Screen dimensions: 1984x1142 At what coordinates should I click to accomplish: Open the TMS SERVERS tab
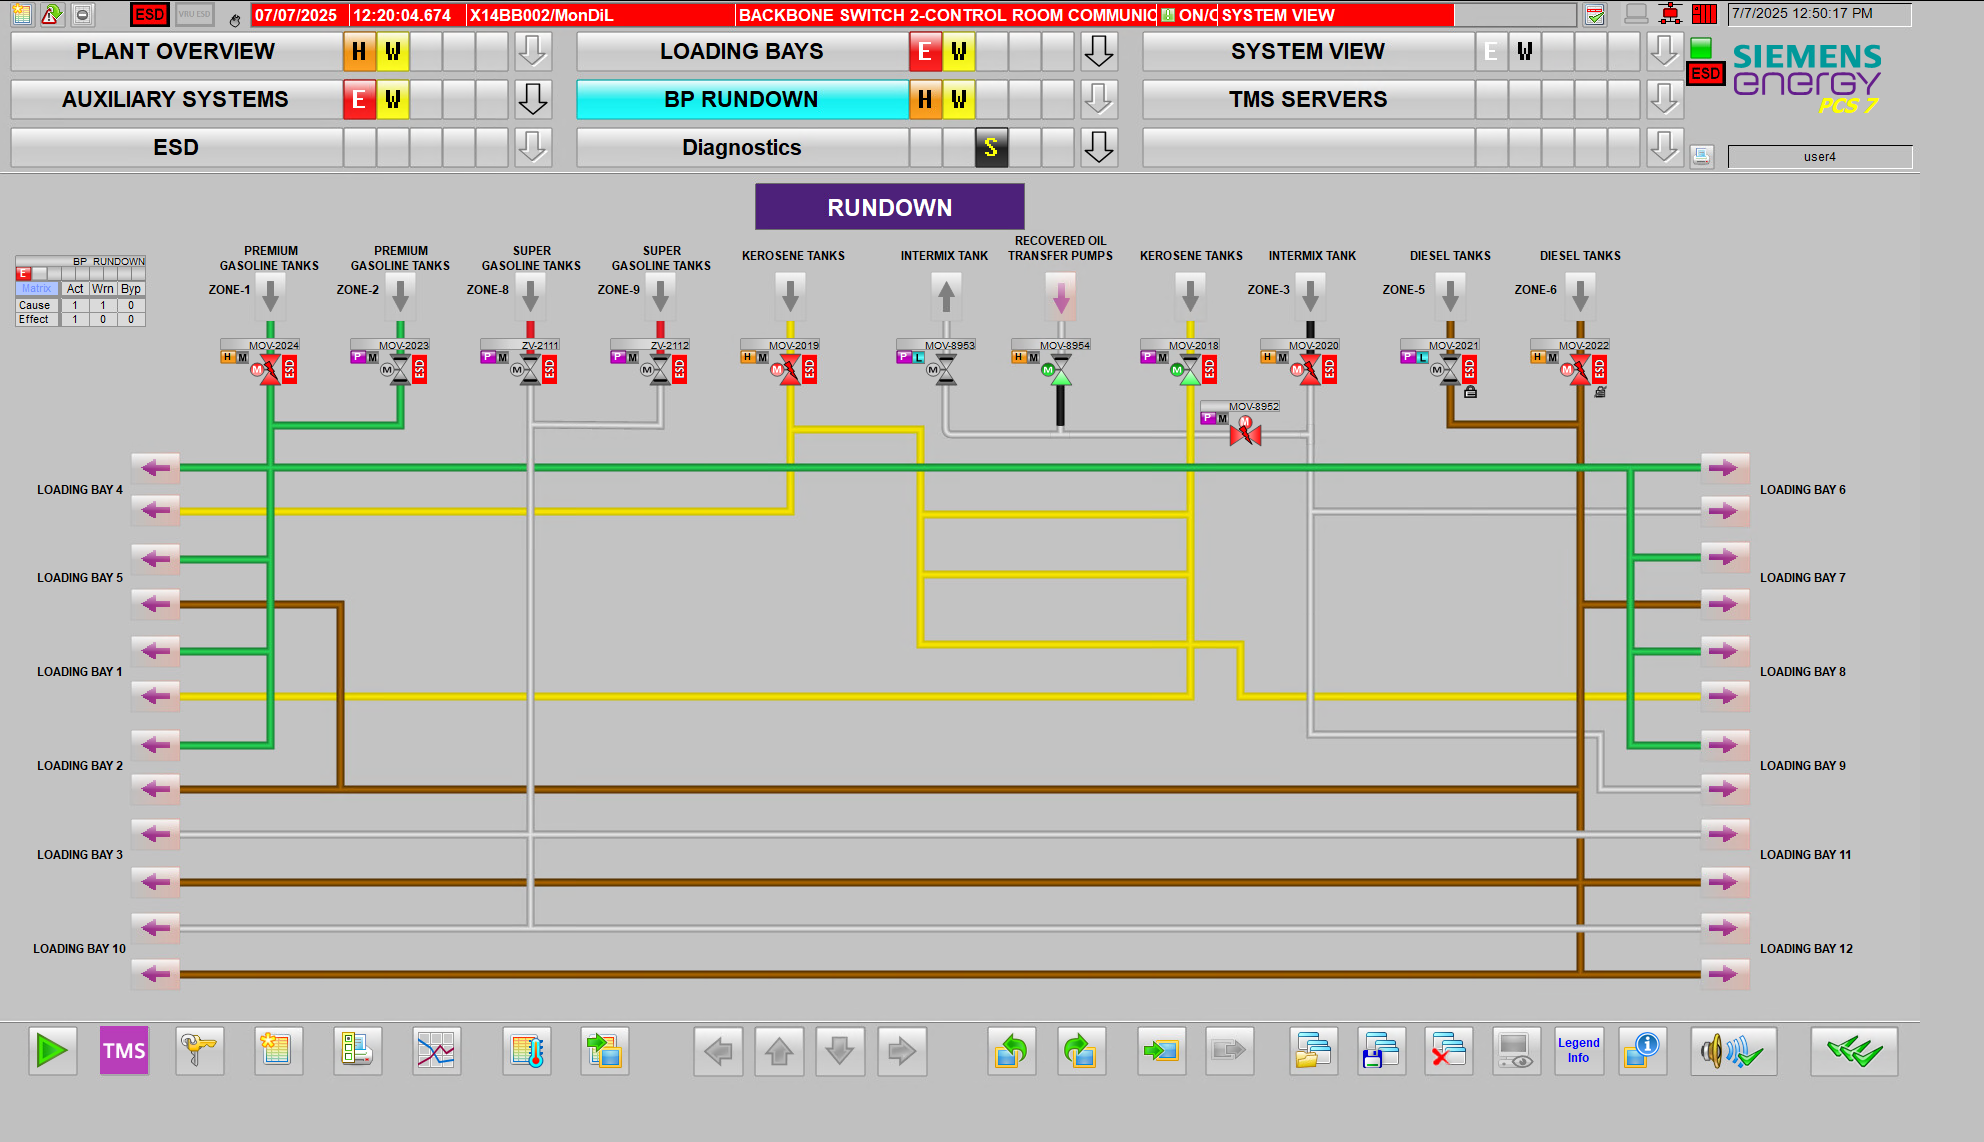pos(1308,99)
